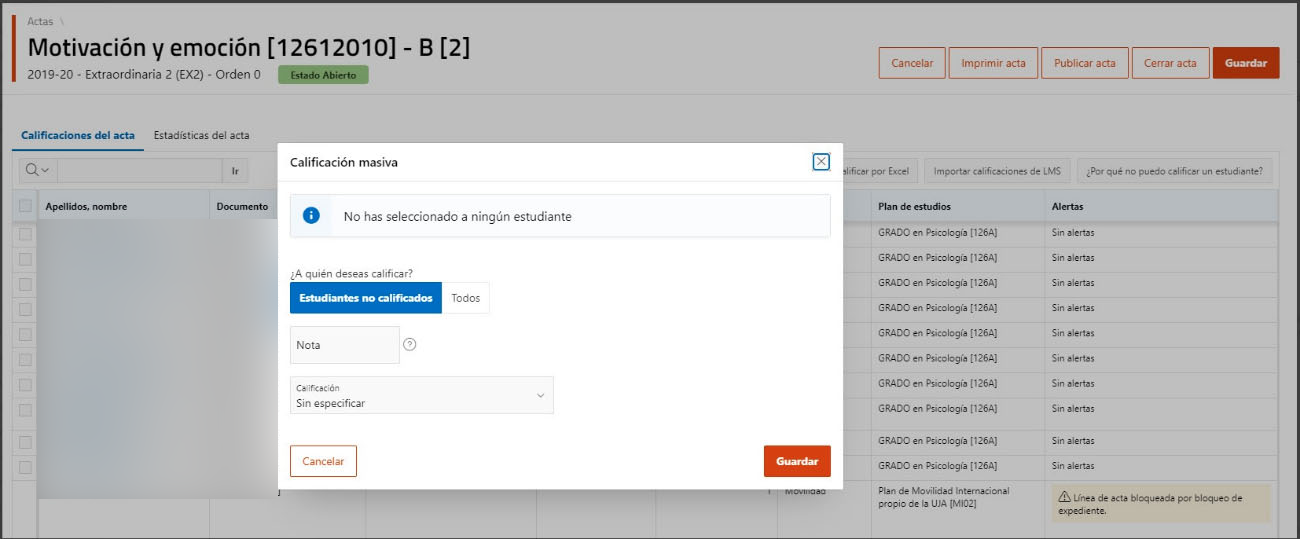Click the calificar por Excel button
The width and height of the screenshot is (1300, 539).
876,171
